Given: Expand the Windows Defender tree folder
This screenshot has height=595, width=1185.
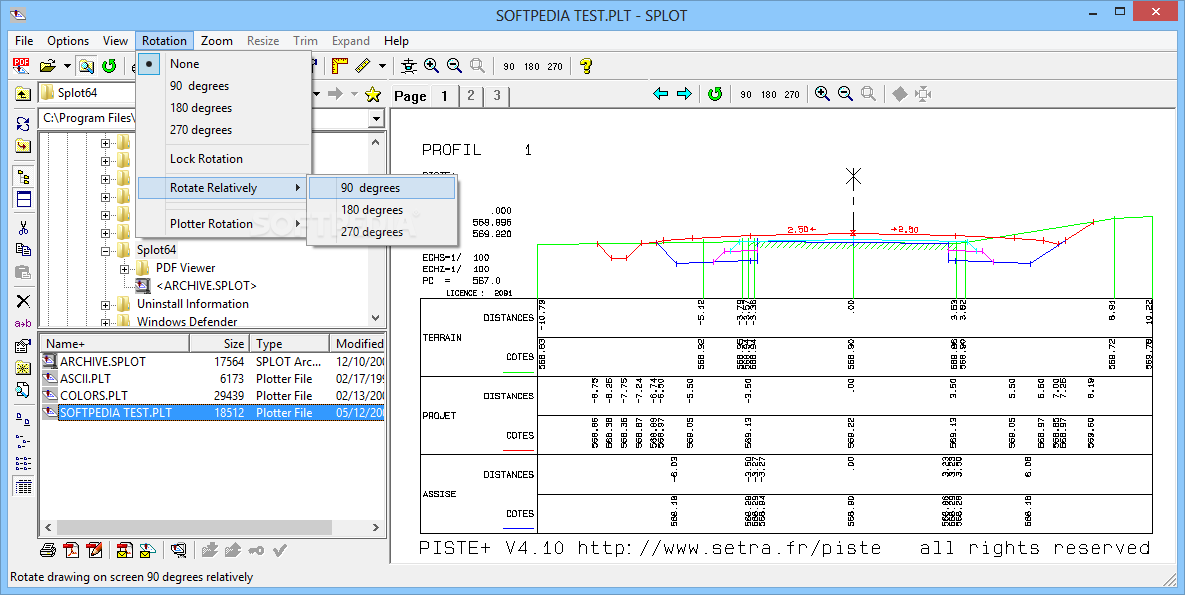Looking at the screenshot, I should 105,322.
